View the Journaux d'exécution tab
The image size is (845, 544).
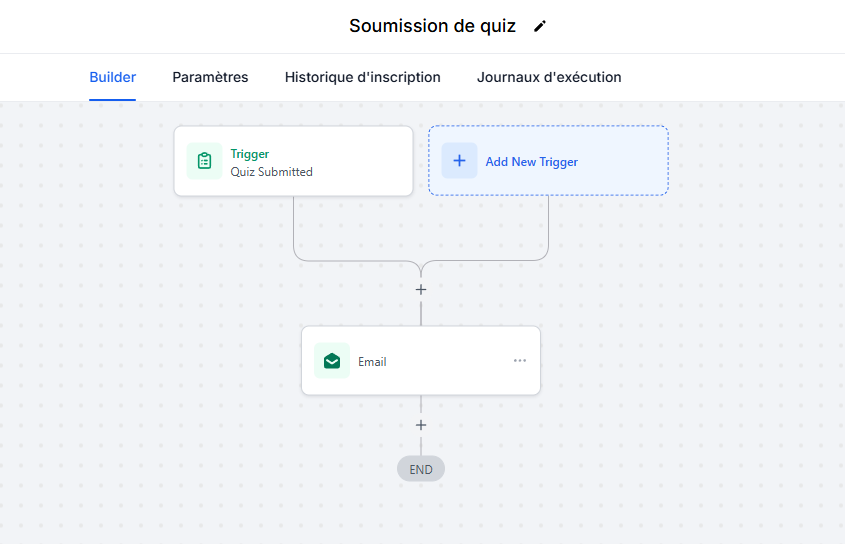click(x=549, y=77)
